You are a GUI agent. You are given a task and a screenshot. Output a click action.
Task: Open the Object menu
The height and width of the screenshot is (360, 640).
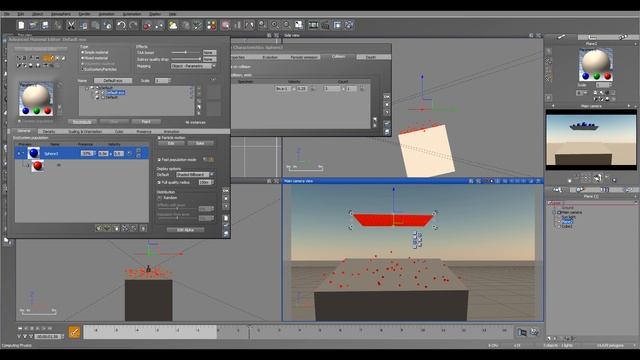(38, 14)
